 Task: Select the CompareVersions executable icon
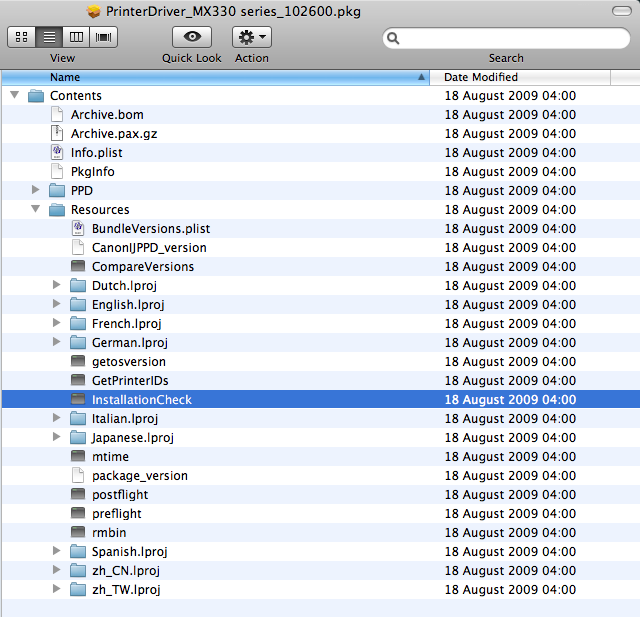[x=78, y=266]
